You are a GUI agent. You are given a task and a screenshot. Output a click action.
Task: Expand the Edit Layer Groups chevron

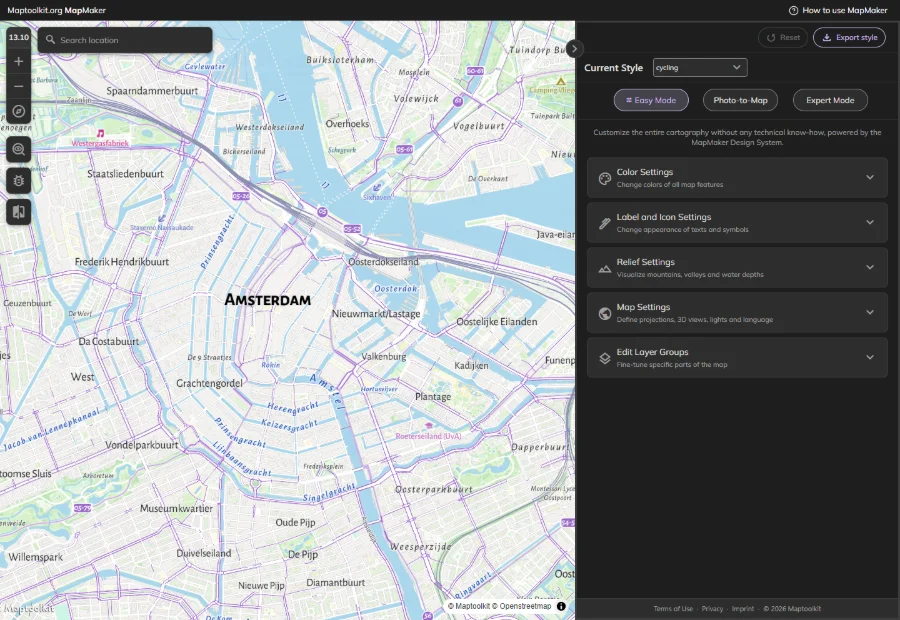(870, 357)
